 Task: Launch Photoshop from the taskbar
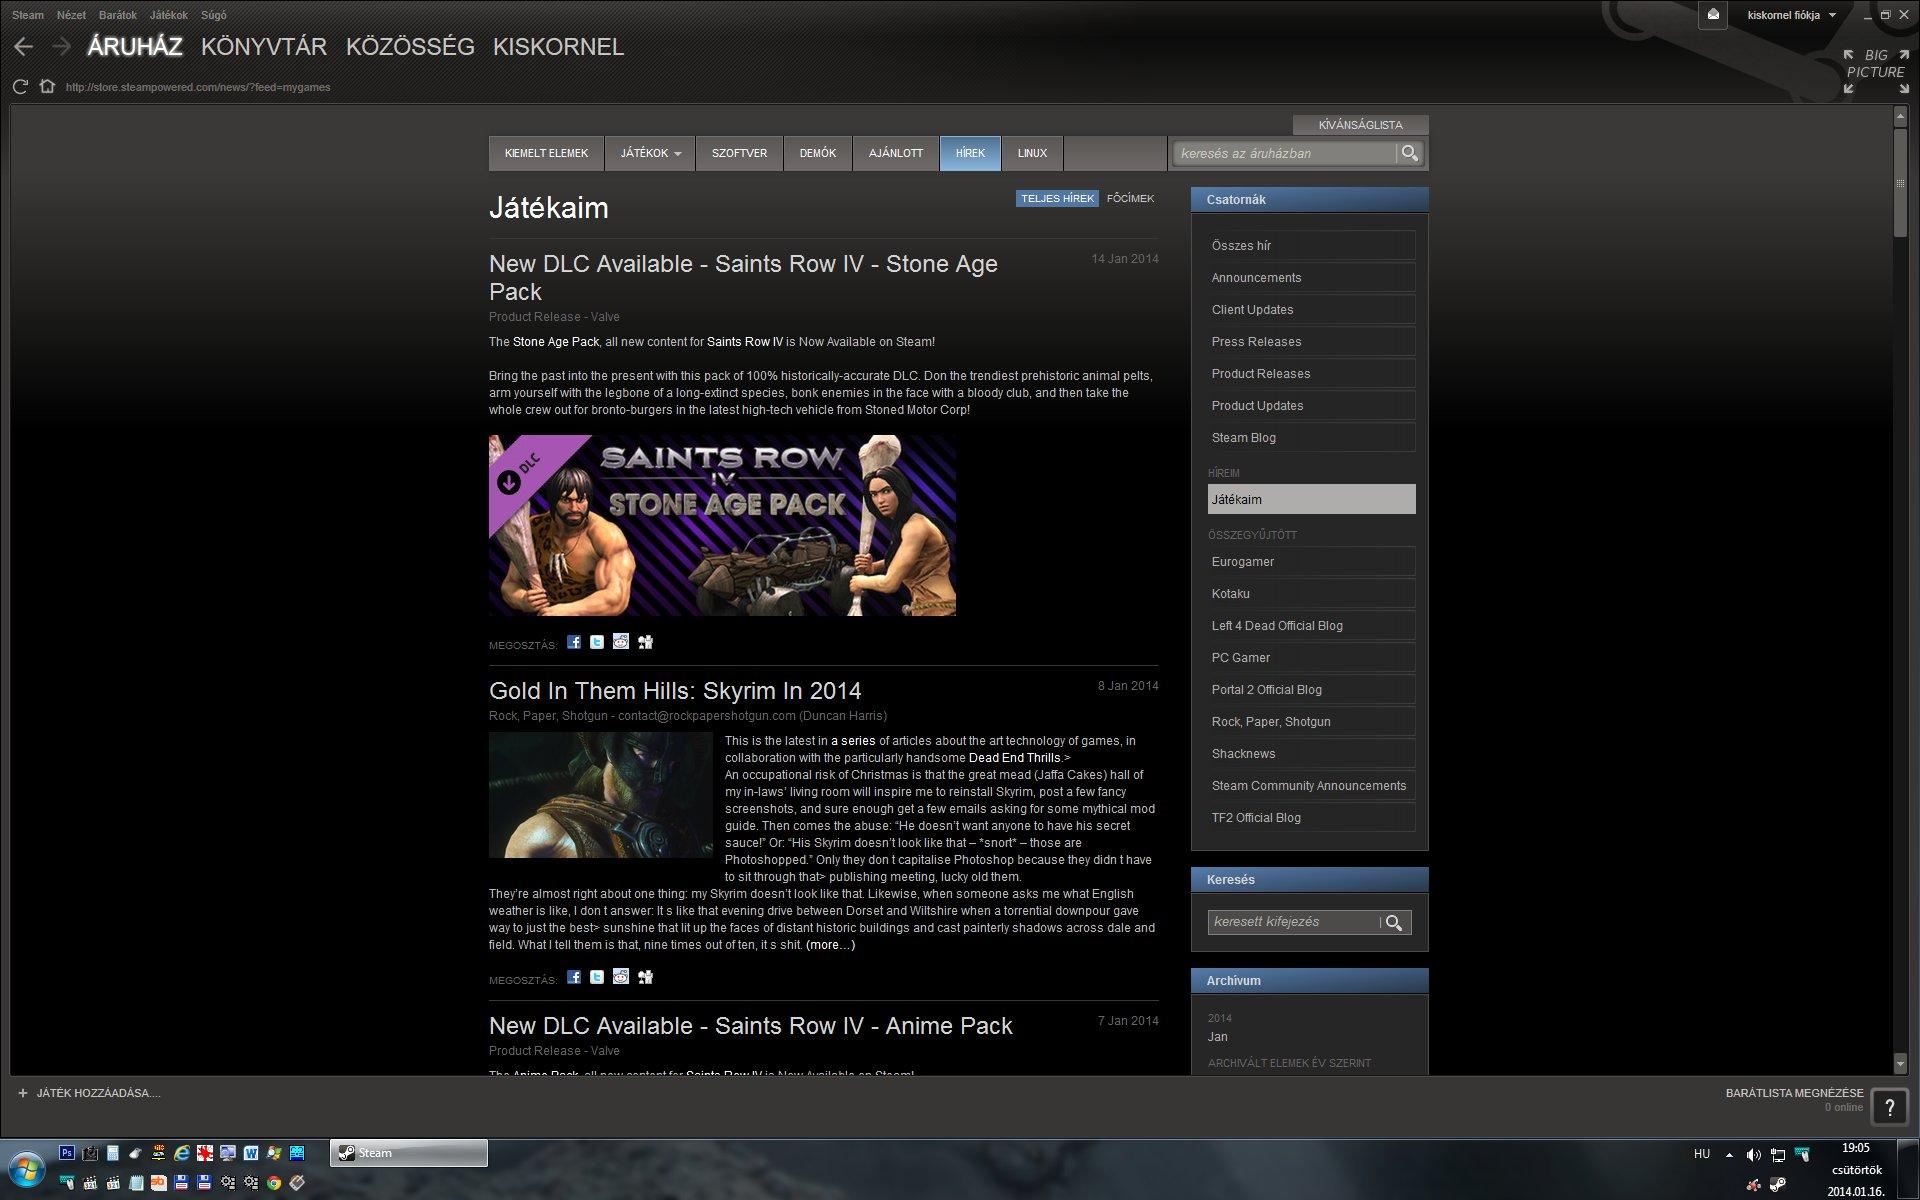tap(67, 1153)
